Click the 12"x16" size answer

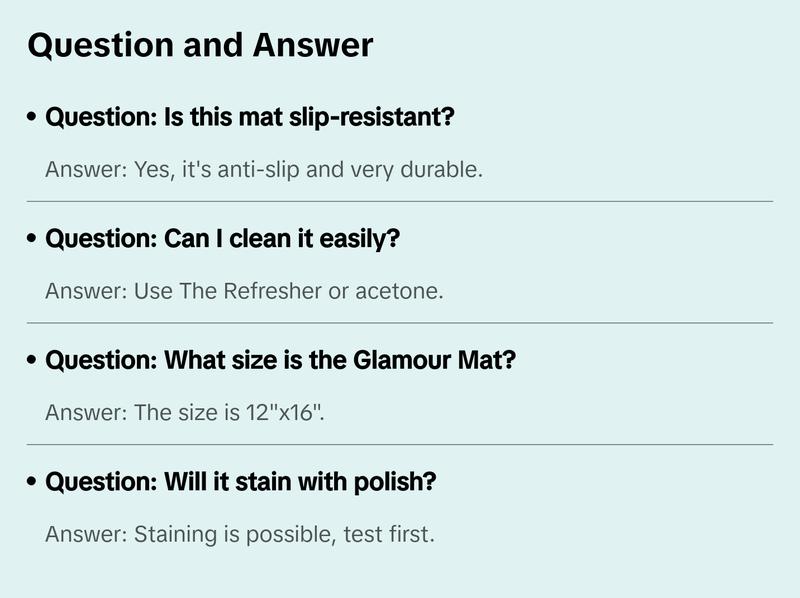click(185, 412)
